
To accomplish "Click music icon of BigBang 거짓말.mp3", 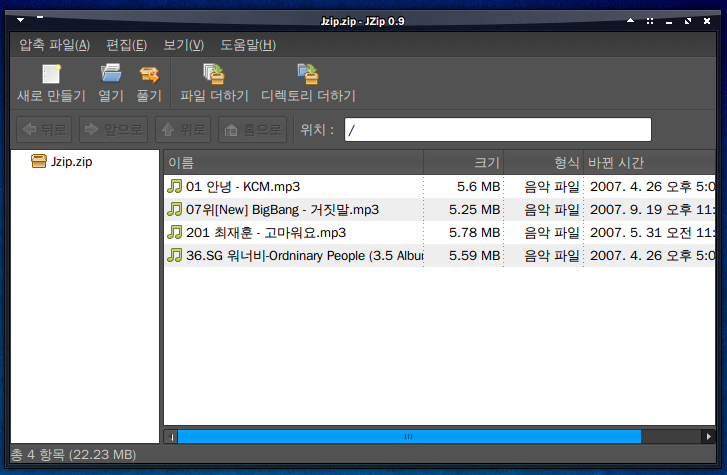I will [x=174, y=209].
